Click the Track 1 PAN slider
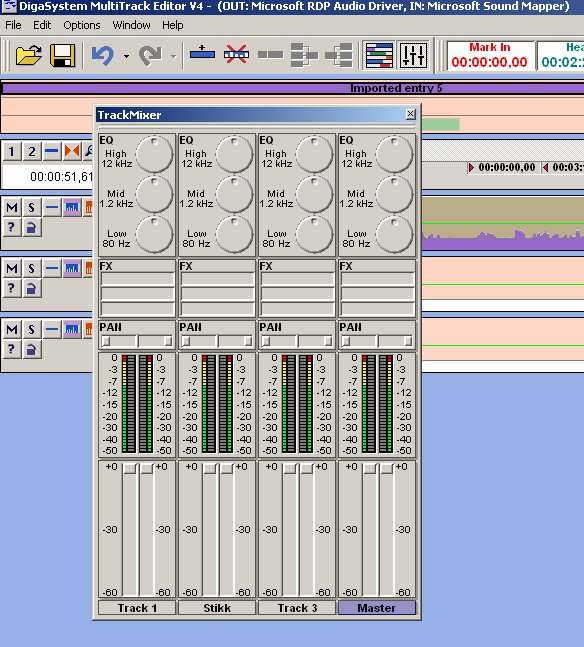The height and width of the screenshot is (647, 584). coord(137,341)
